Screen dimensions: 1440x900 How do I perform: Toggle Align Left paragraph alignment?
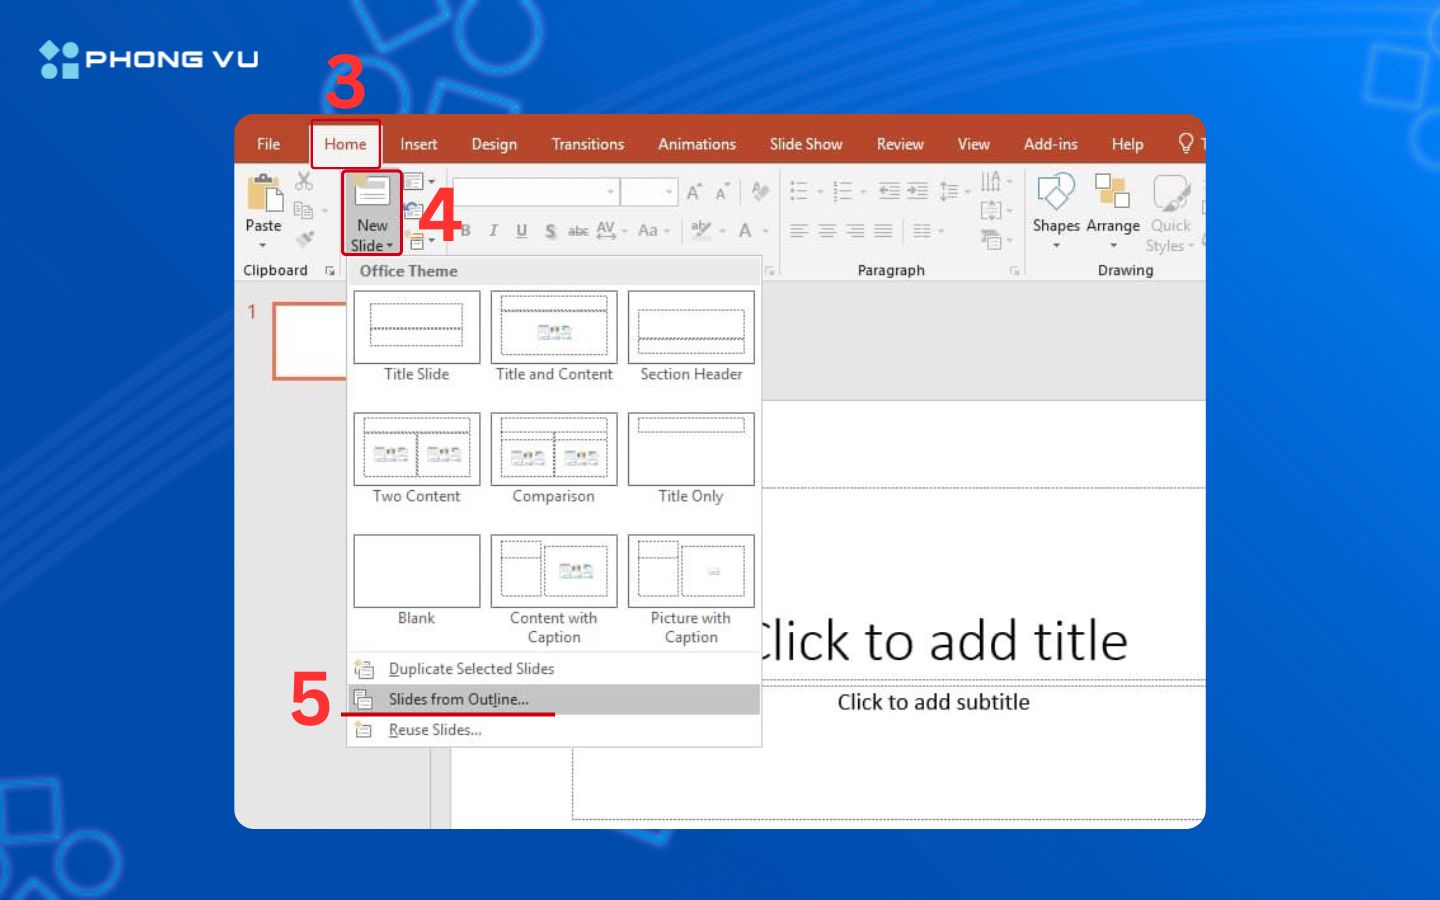[x=799, y=231]
